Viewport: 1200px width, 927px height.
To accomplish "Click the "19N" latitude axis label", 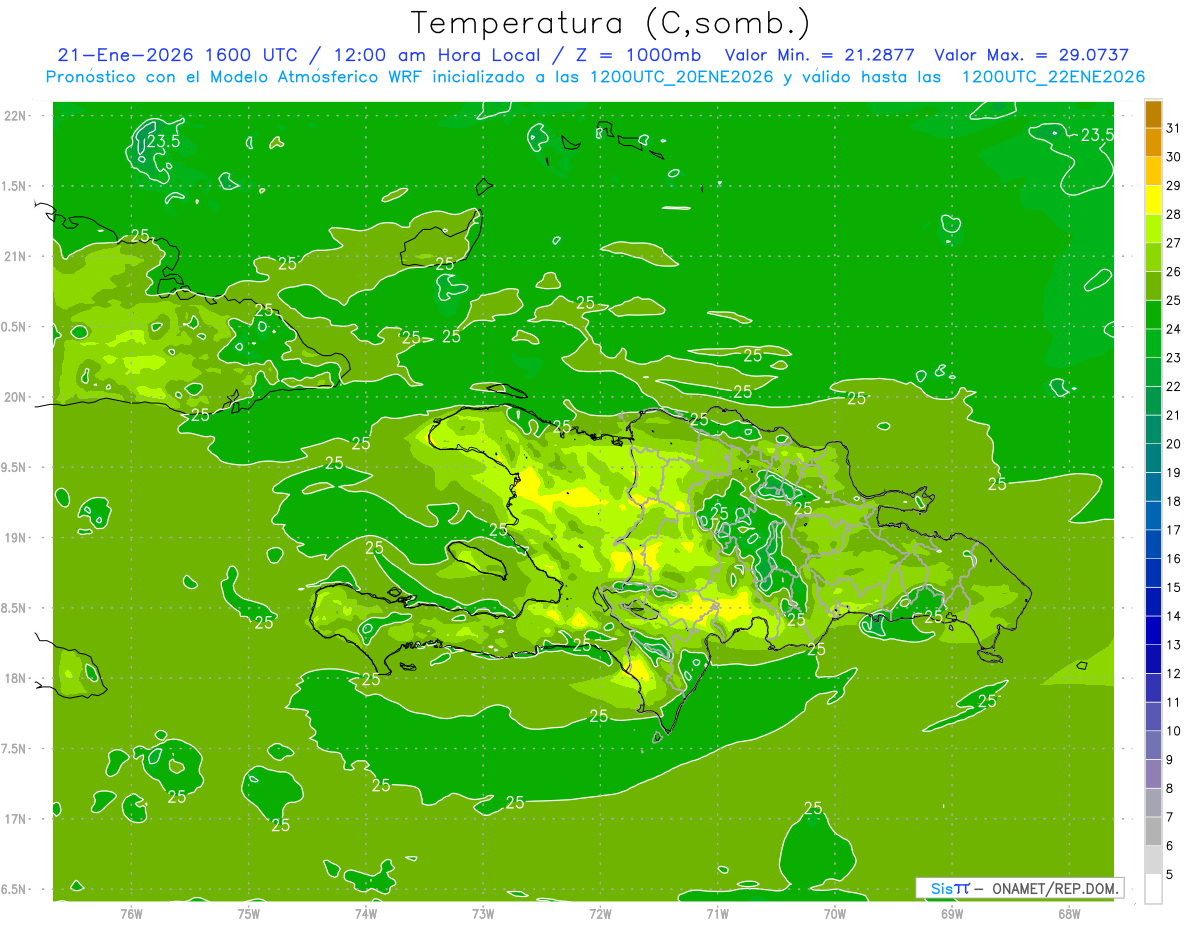I will pyautogui.click(x=15, y=538).
